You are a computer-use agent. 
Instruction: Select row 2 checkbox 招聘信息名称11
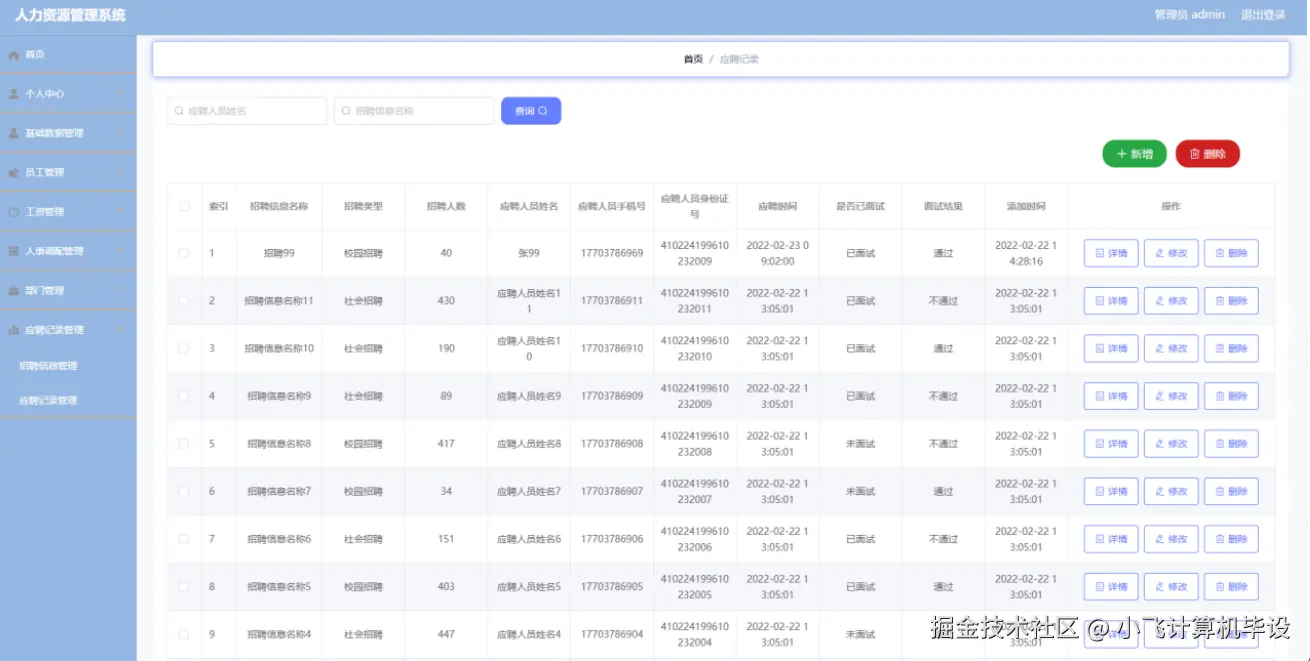184,301
